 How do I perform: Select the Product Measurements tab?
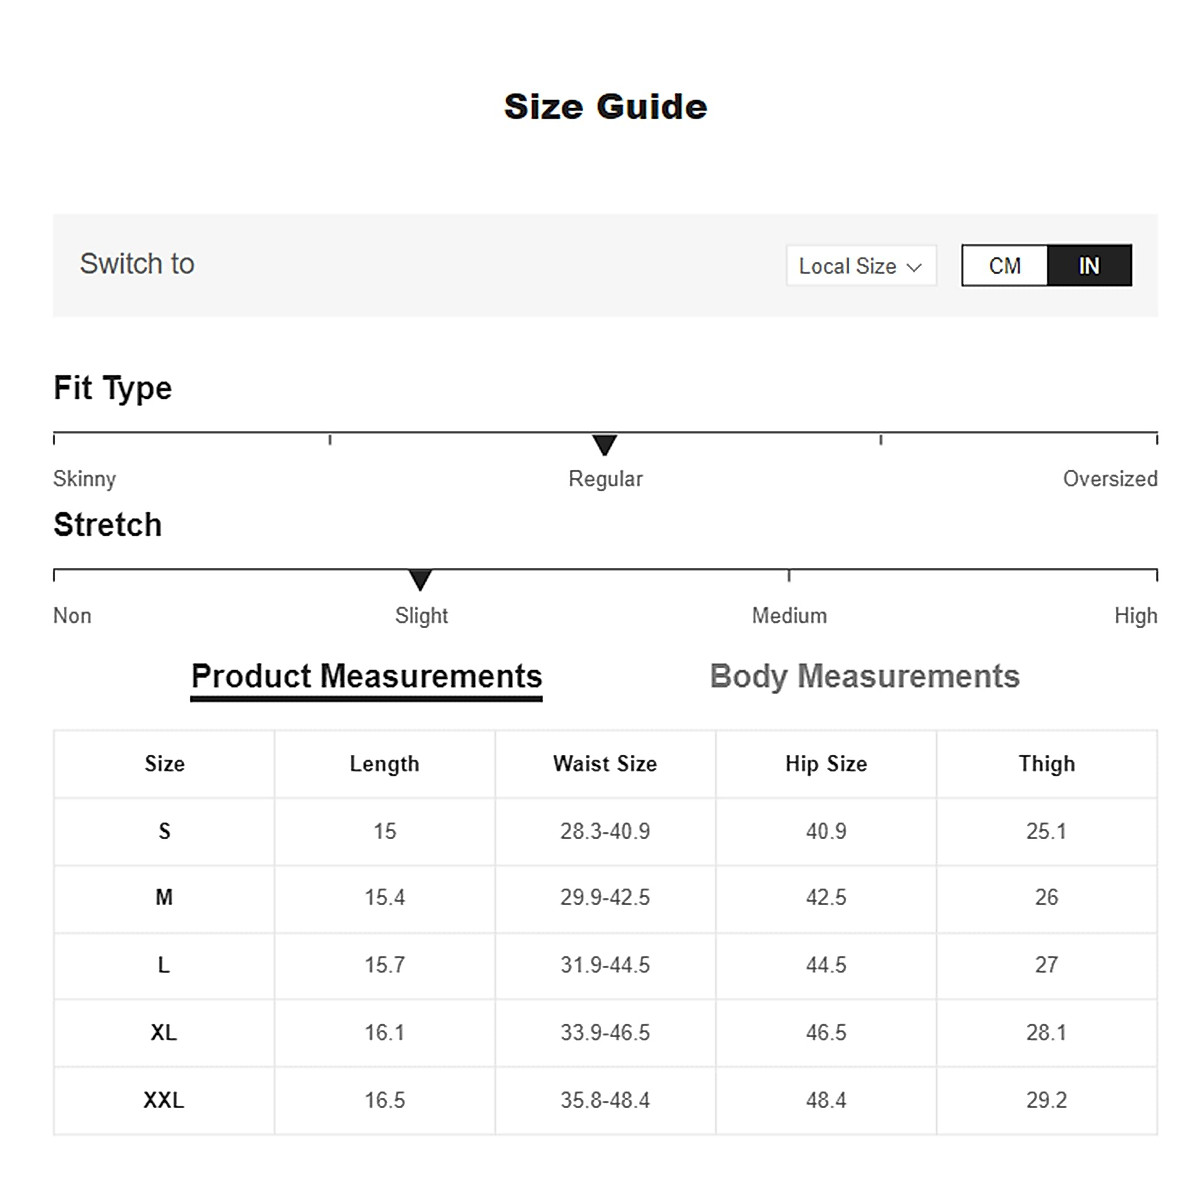coord(366,677)
